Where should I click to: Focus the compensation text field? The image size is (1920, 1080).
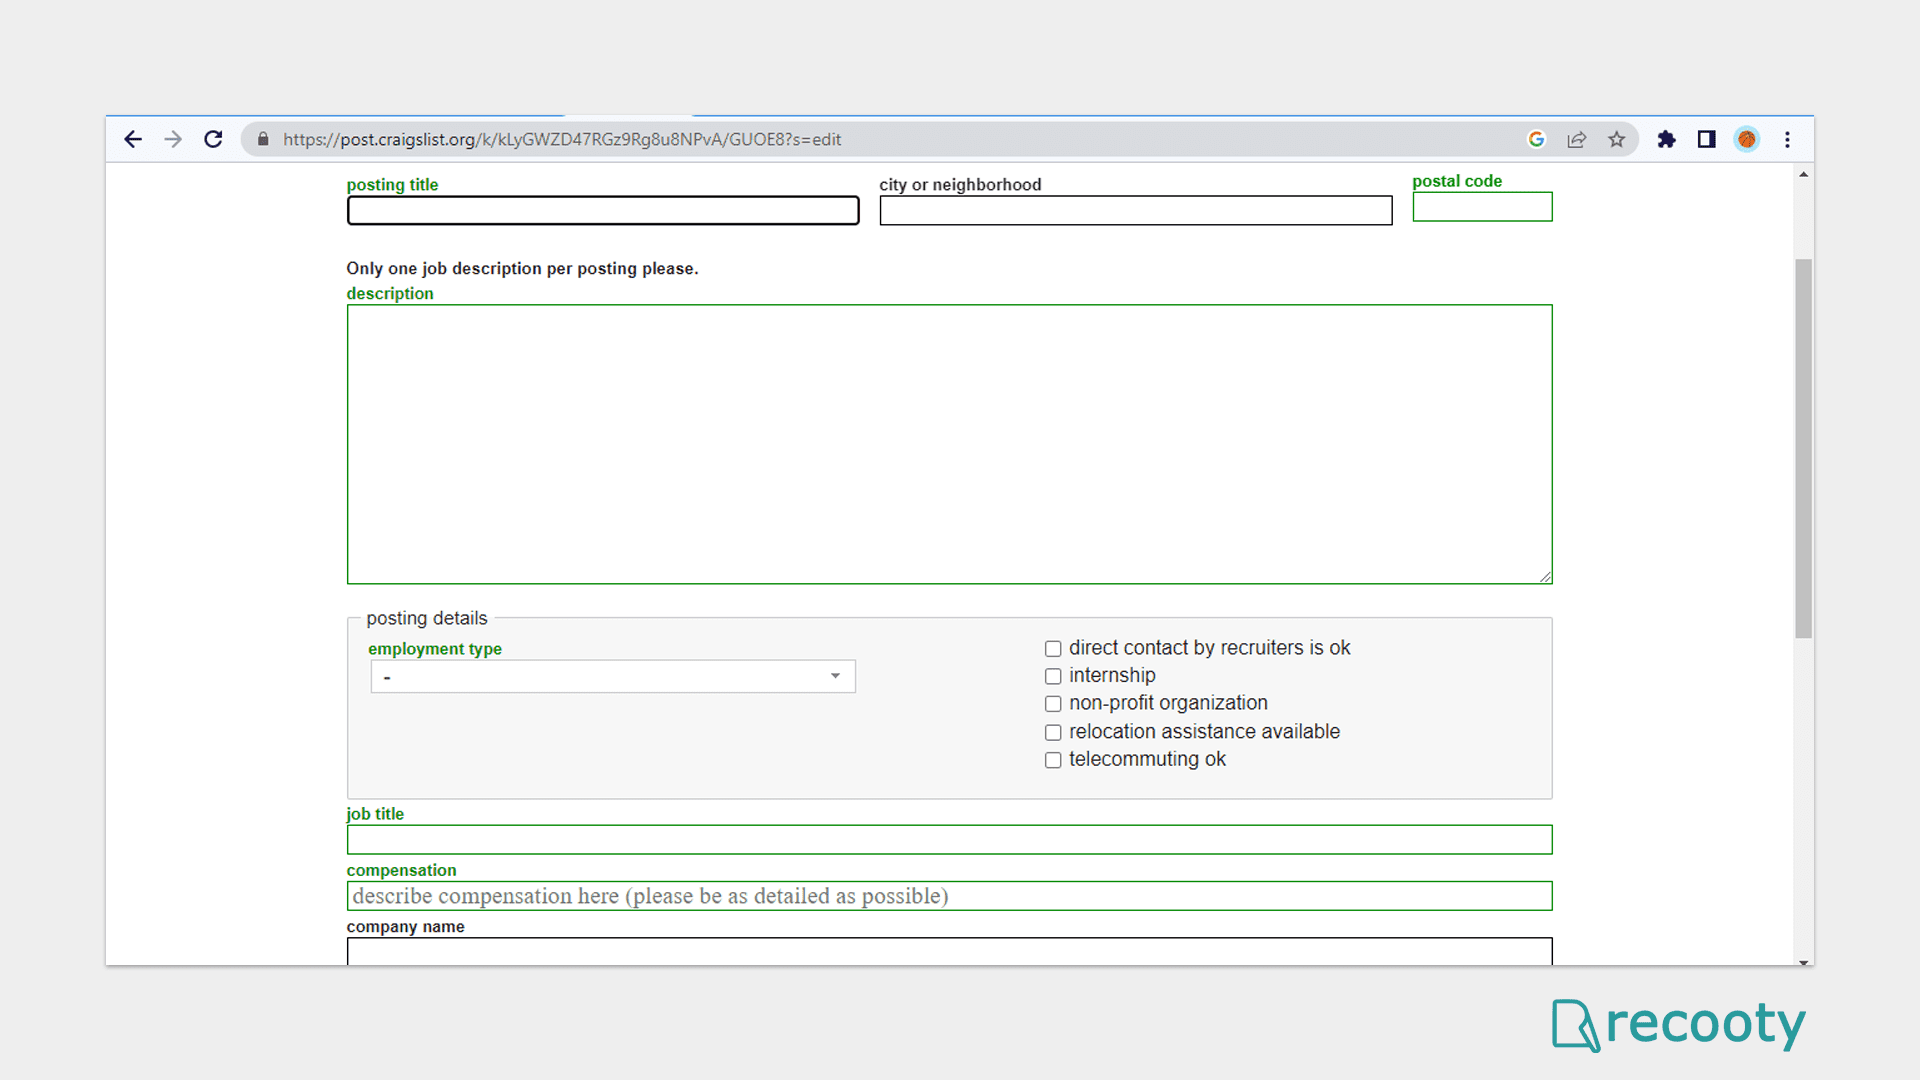(949, 896)
